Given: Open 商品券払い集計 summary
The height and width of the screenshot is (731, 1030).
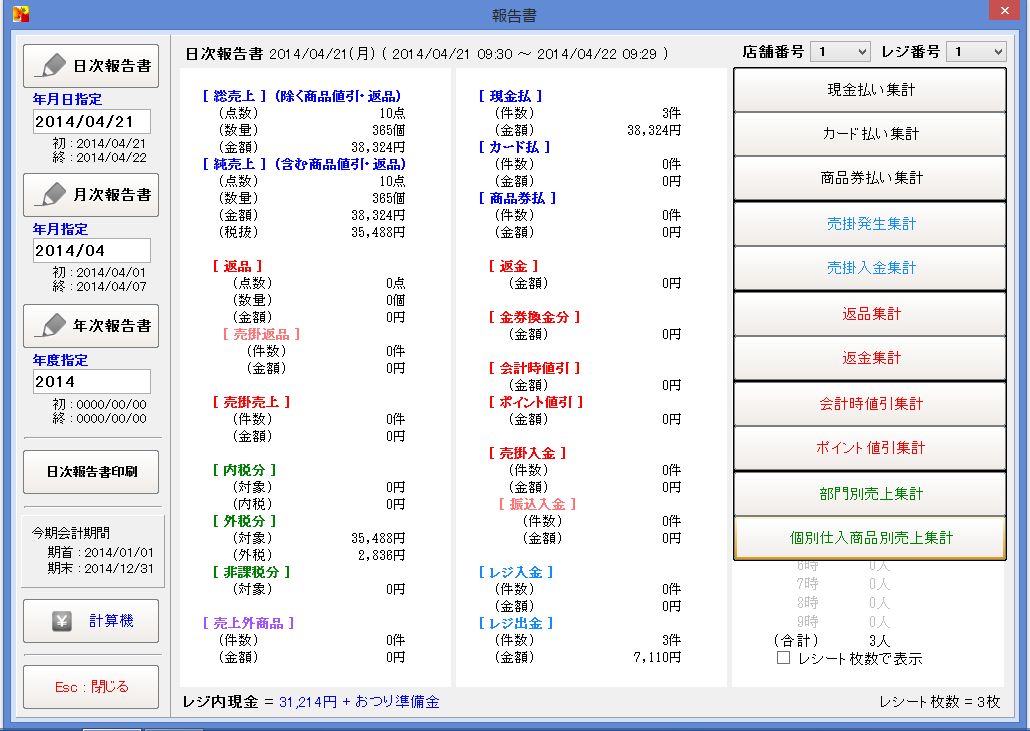Looking at the screenshot, I should click(x=869, y=178).
